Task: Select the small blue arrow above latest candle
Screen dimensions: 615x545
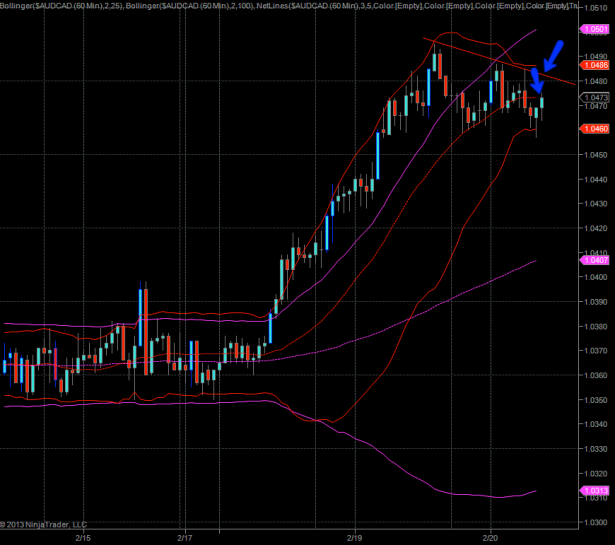Action: click(536, 80)
